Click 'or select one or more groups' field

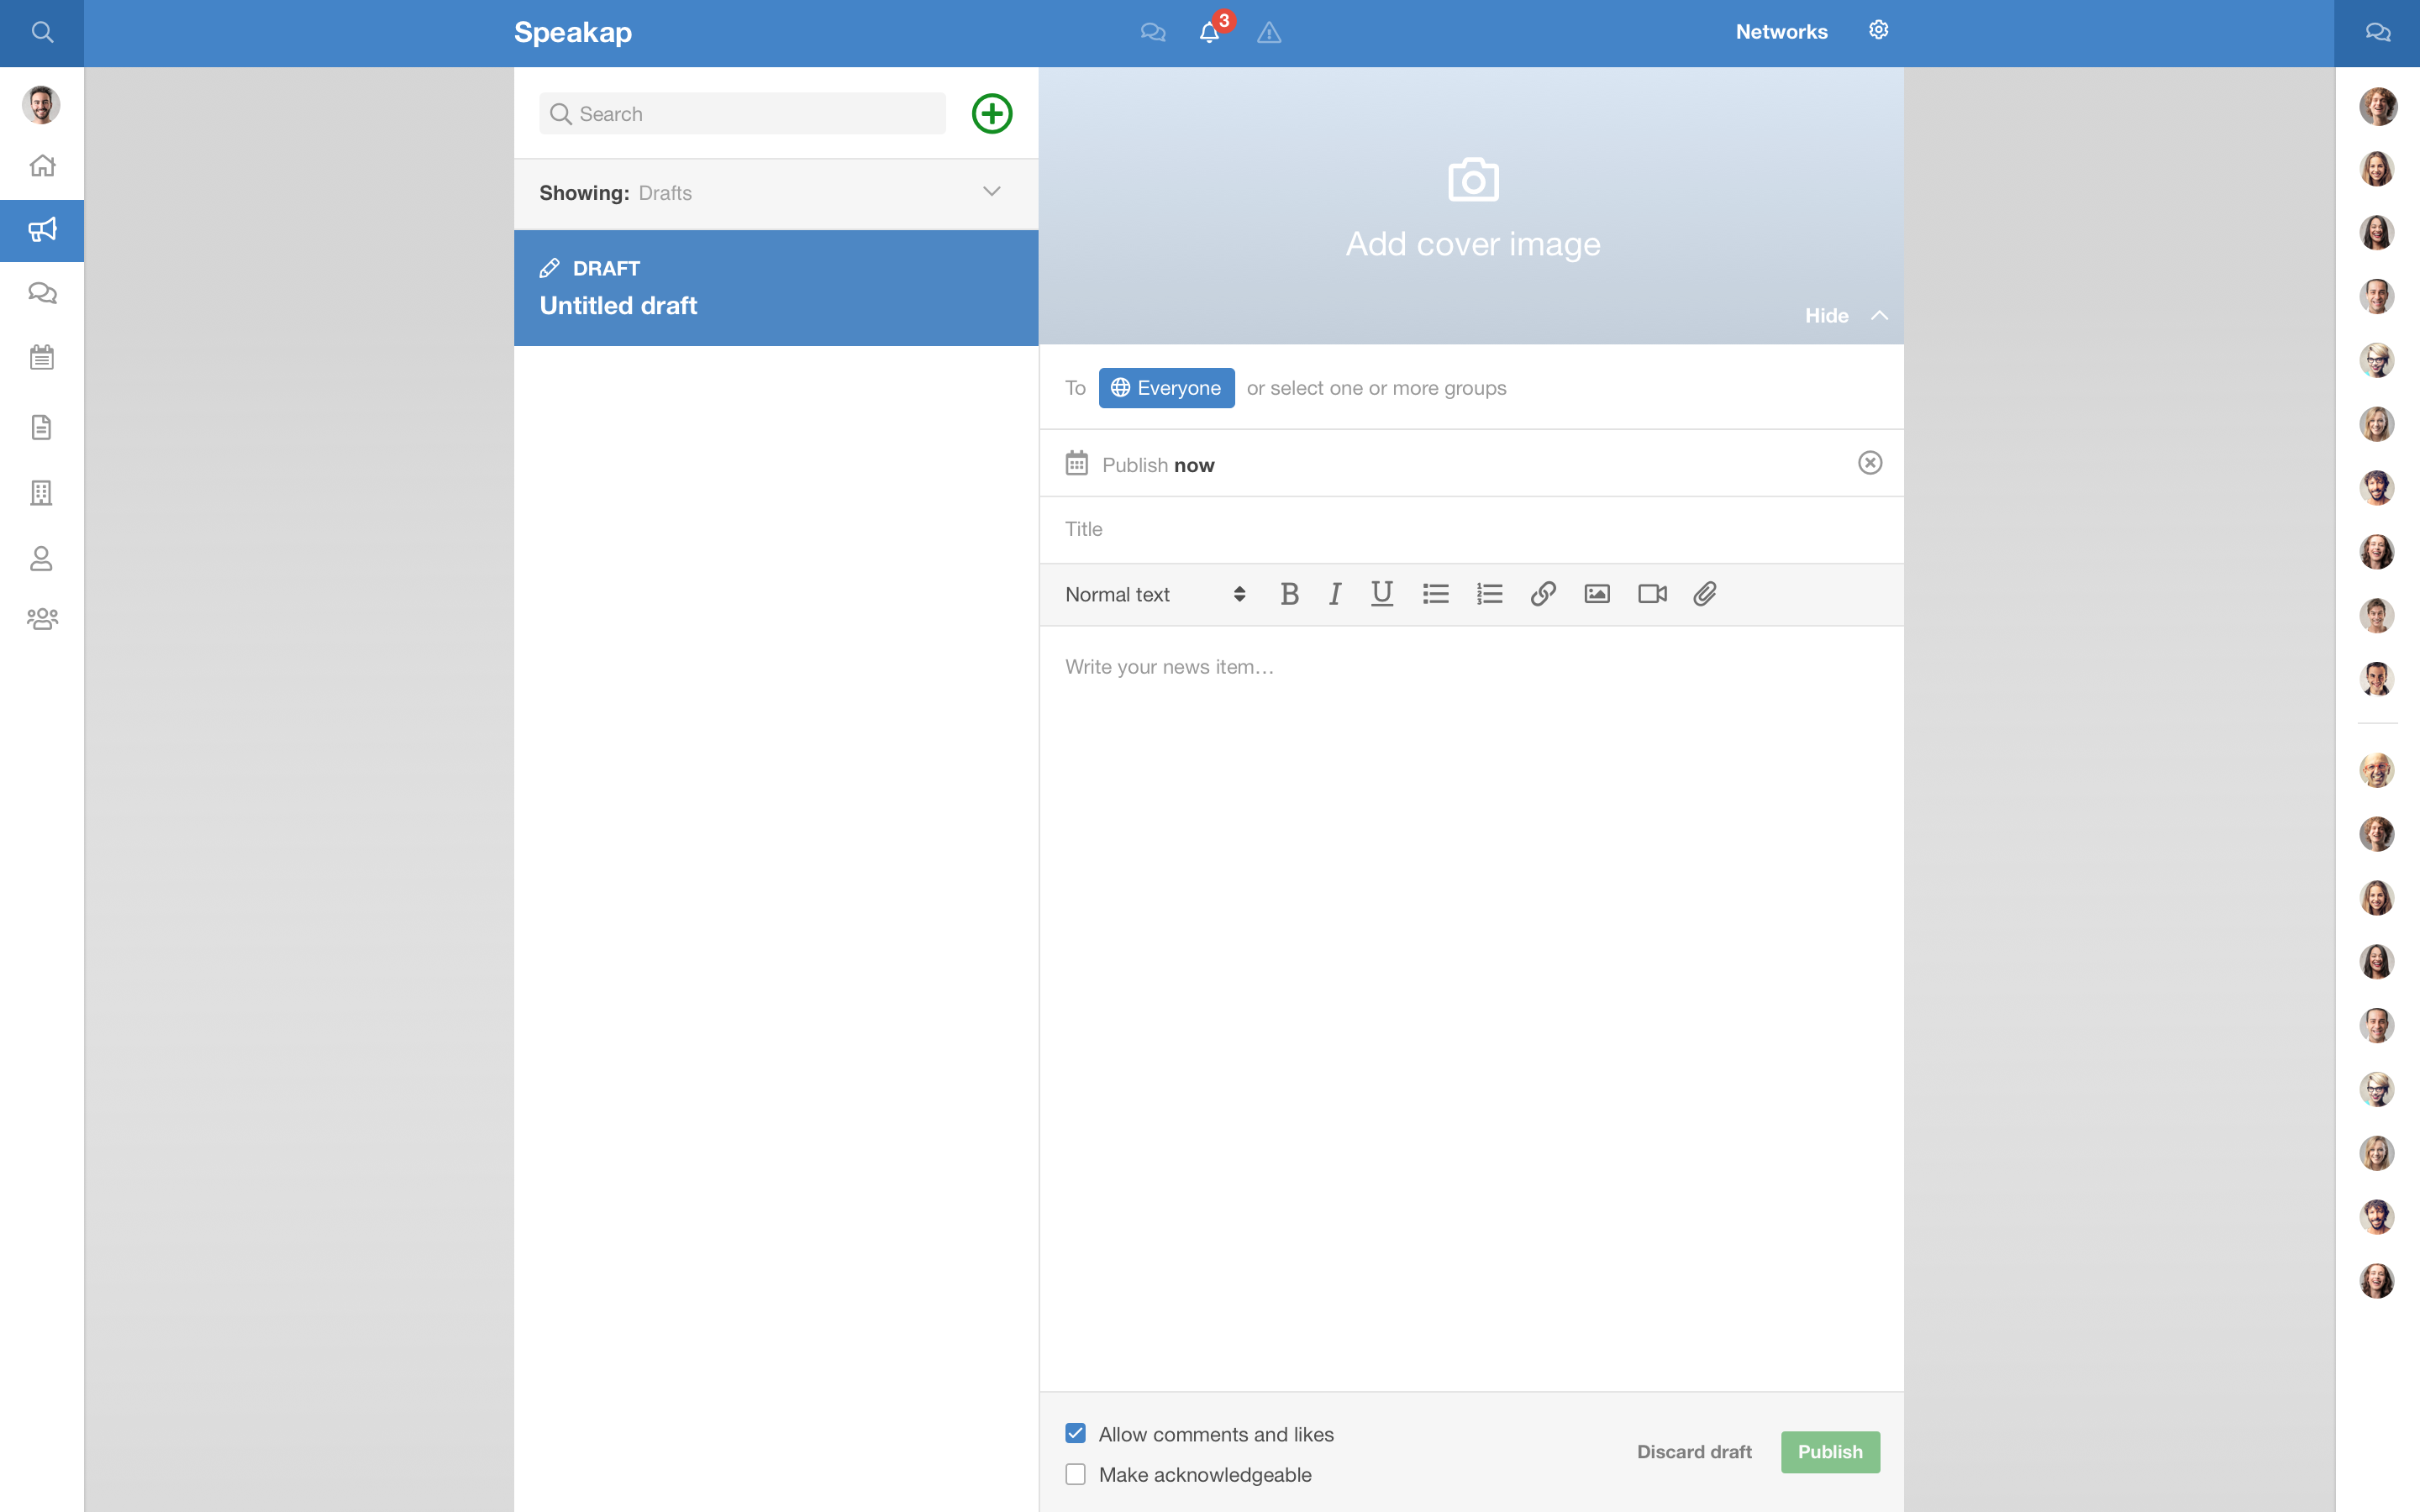point(1376,388)
